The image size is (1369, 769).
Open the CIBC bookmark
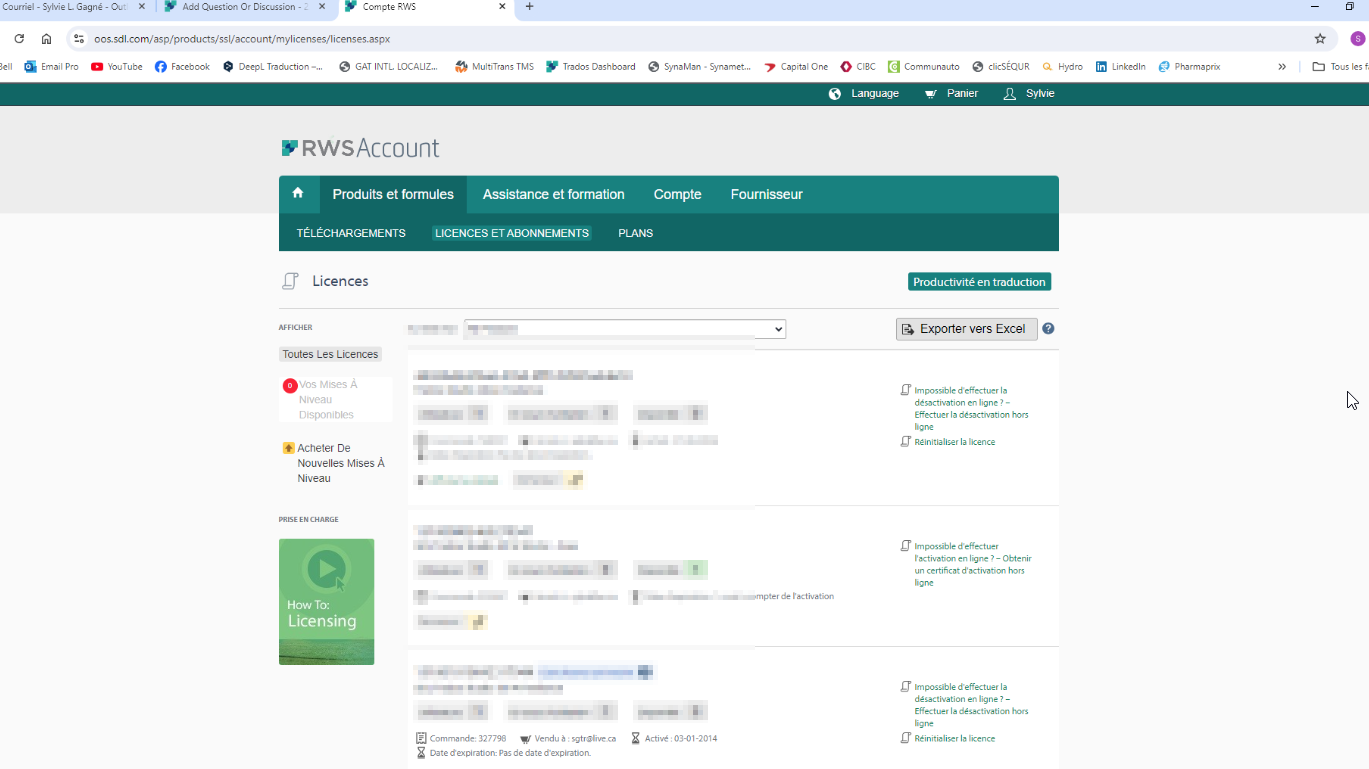pos(858,67)
